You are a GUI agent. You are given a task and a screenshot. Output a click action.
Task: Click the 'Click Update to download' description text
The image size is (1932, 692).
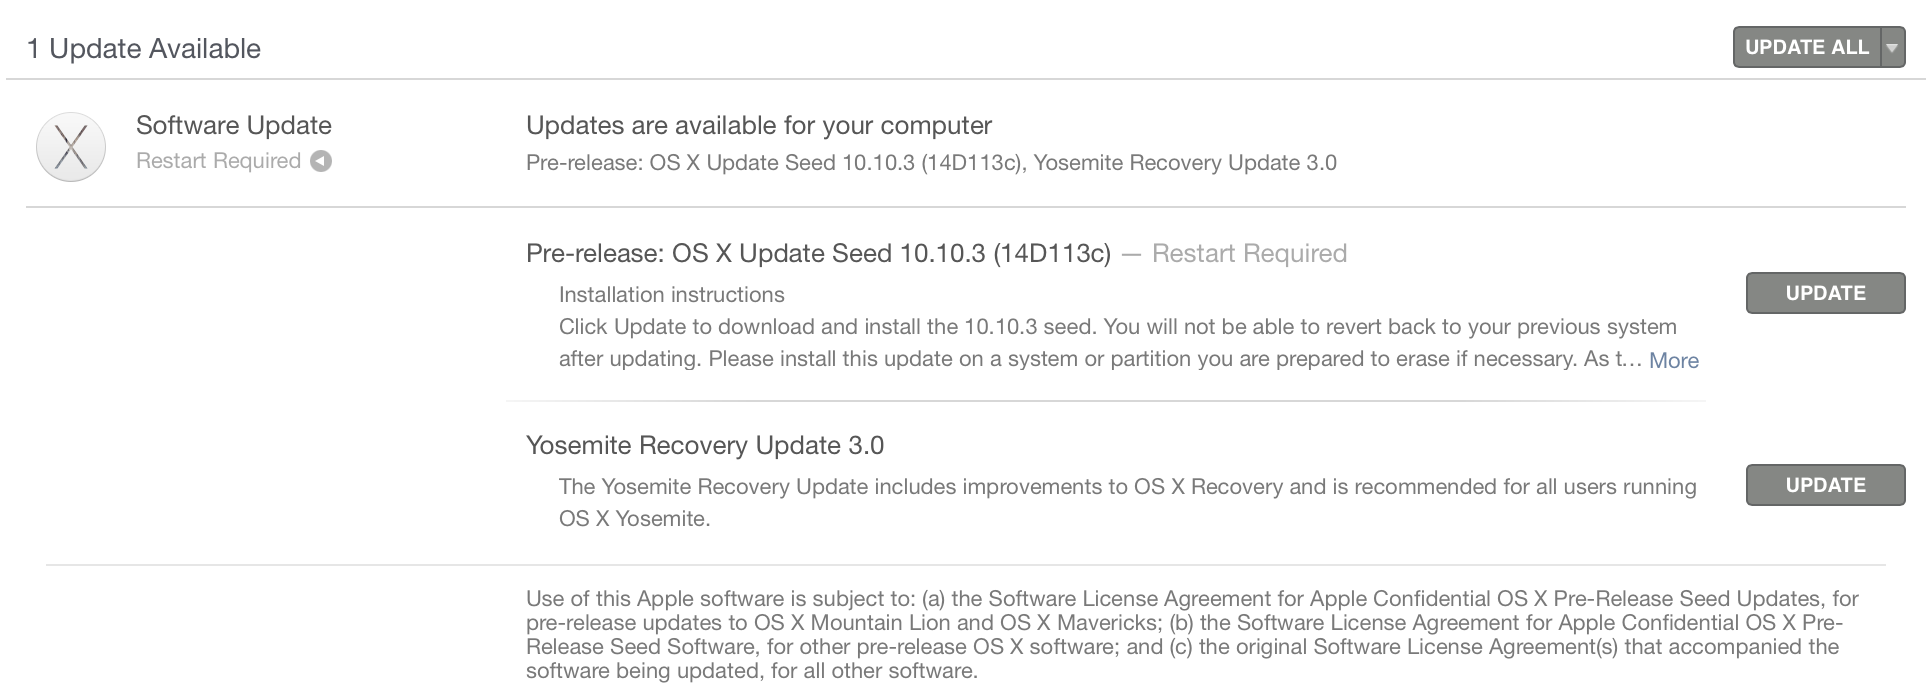pos(1118,327)
